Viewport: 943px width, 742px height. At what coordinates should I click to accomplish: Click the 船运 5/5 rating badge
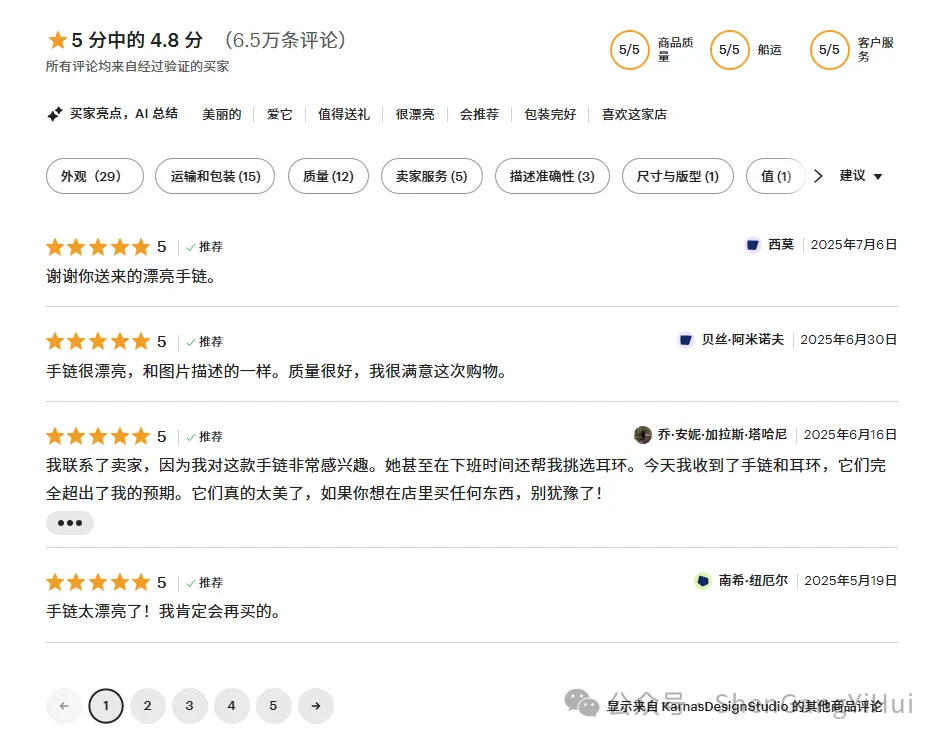[x=729, y=49]
